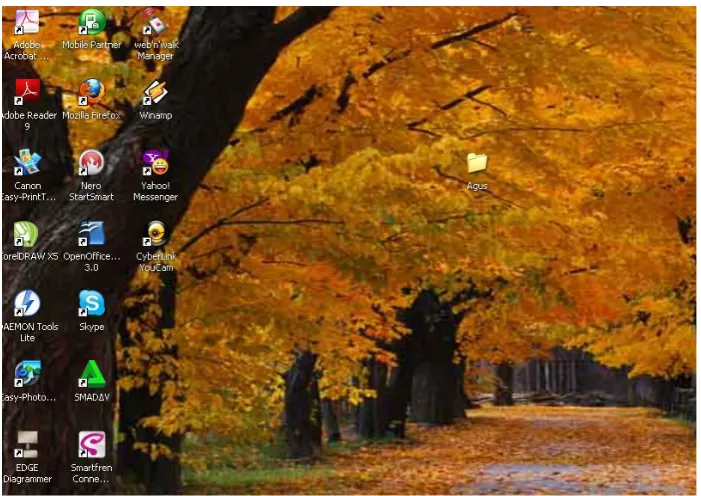Click the Canon Easy-PrintToolBox icon
This screenshot has width=701, height=496.
[x=27, y=162]
